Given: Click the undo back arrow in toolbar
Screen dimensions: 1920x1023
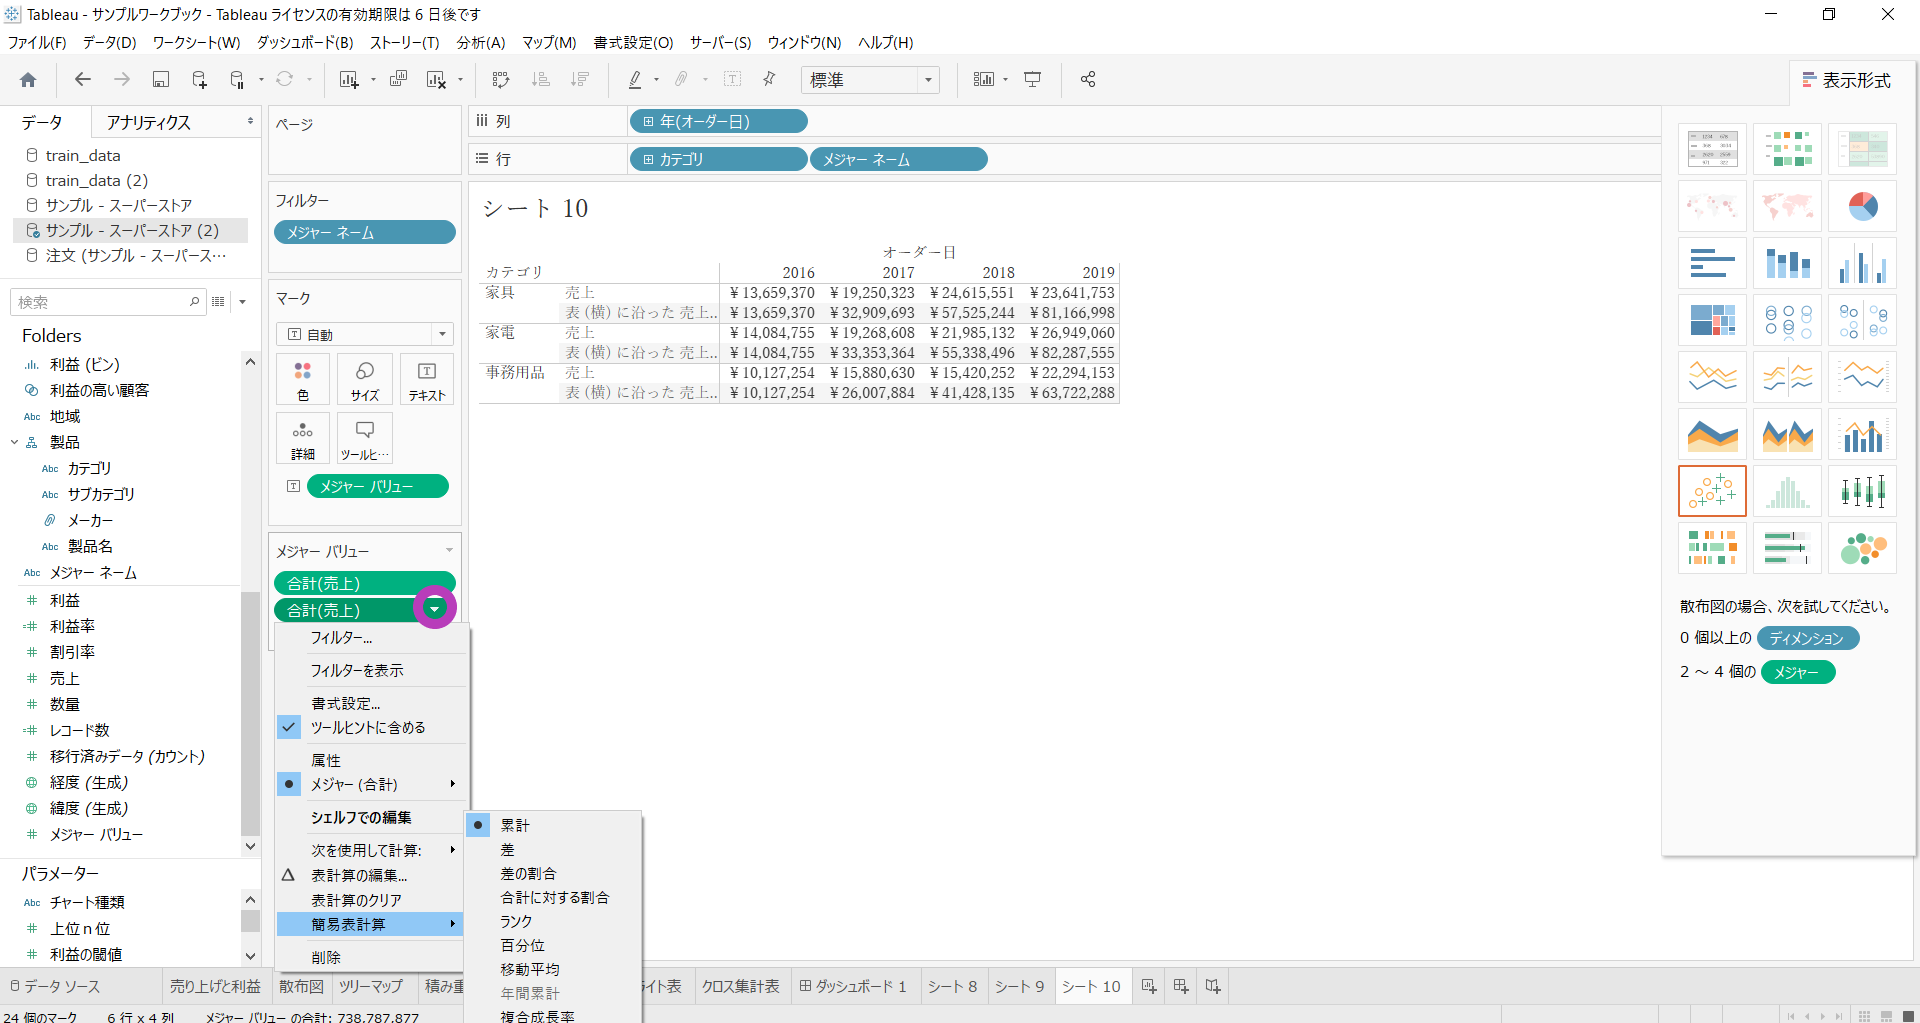Looking at the screenshot, I should click(83, 80).
